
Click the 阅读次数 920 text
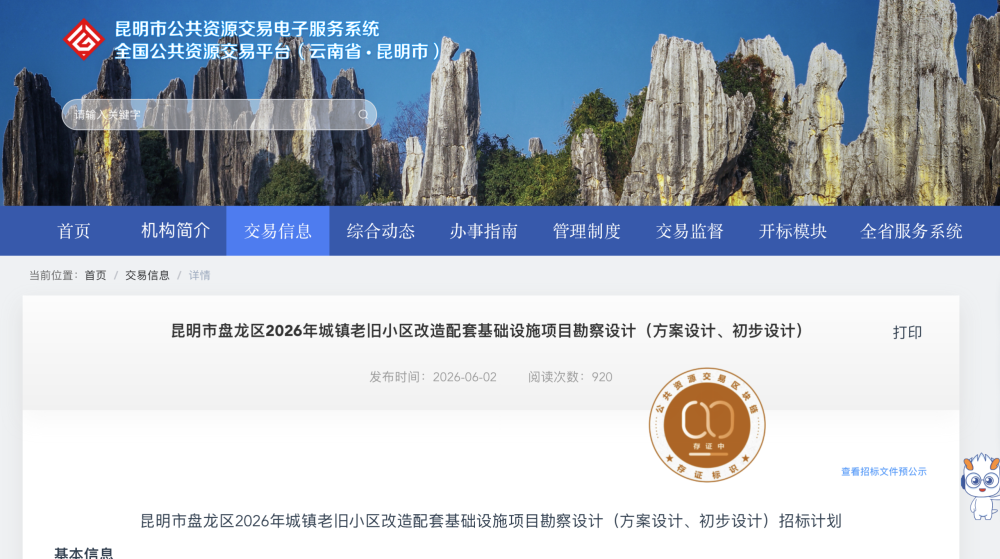(x=570, y=377)
